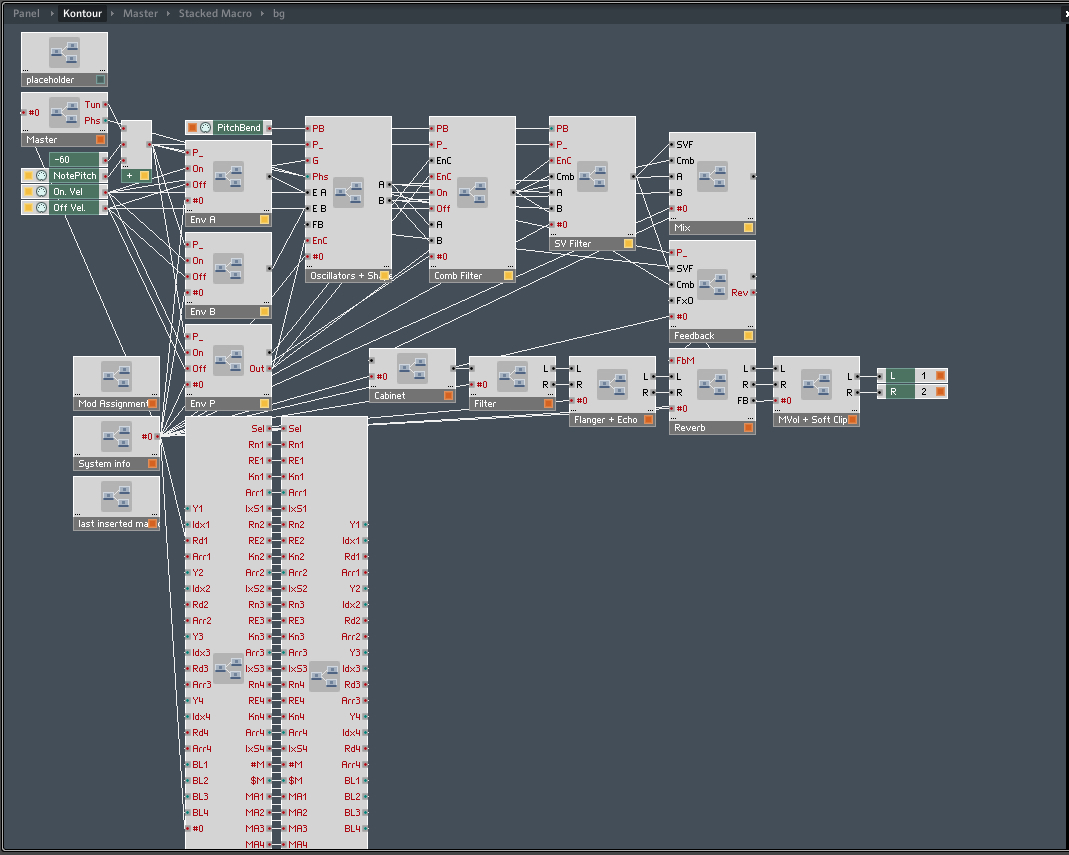Viewport: 1069px width, 855px height.
Task: Click the MIDI icon on NotePitch module
Action: (42, 176)
